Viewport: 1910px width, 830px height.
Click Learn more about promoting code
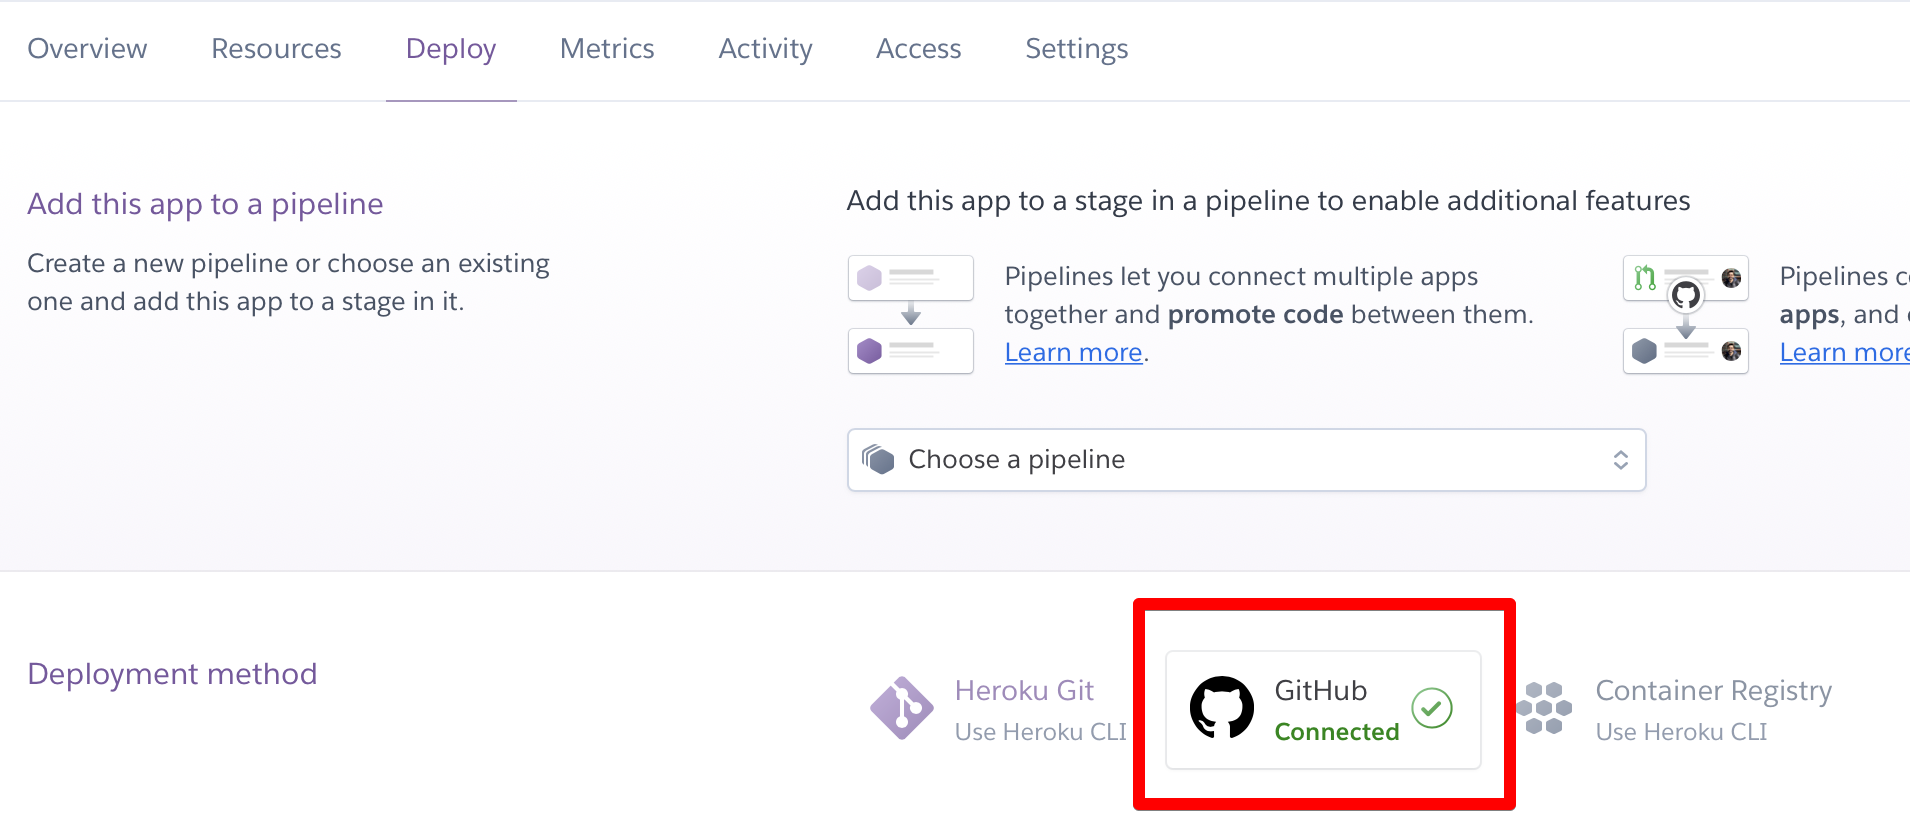click(1073, 353)
